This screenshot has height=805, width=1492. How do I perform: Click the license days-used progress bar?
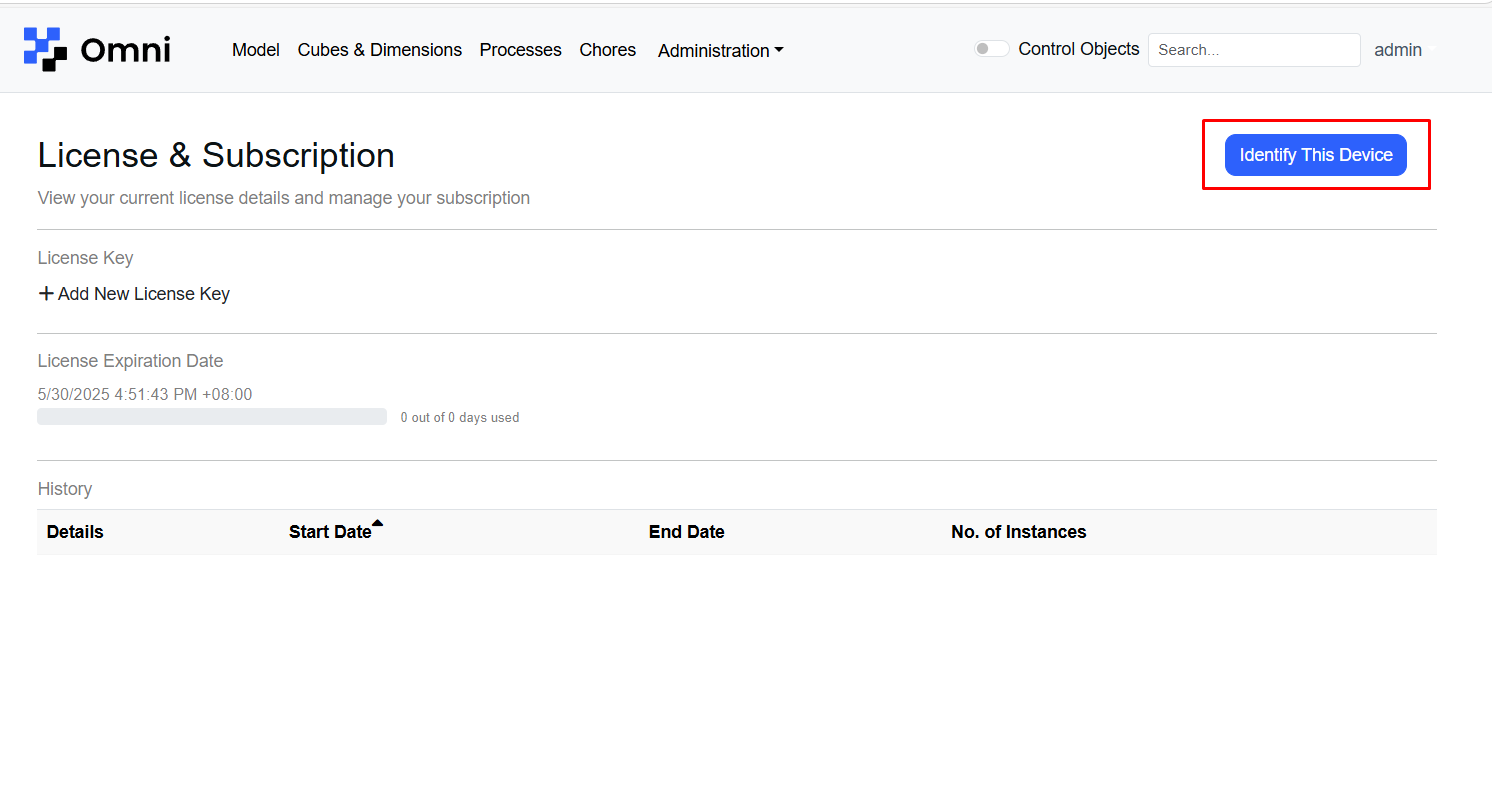pyautogui.click(x=212, y=417)
